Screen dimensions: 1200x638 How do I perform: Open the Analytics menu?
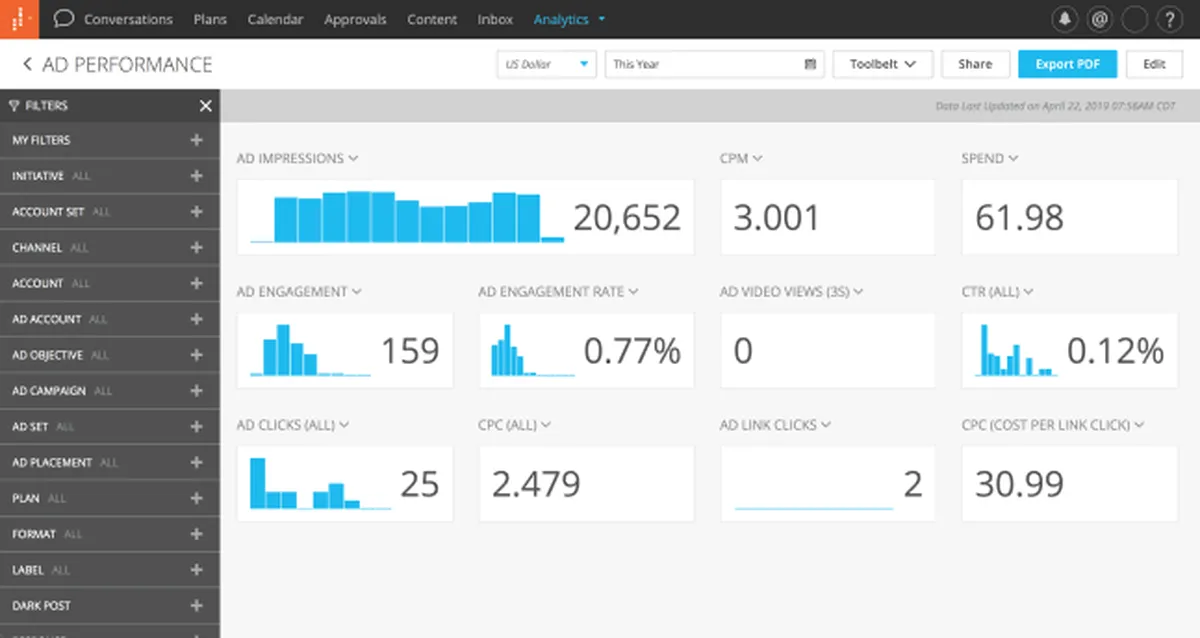[568, 19]
